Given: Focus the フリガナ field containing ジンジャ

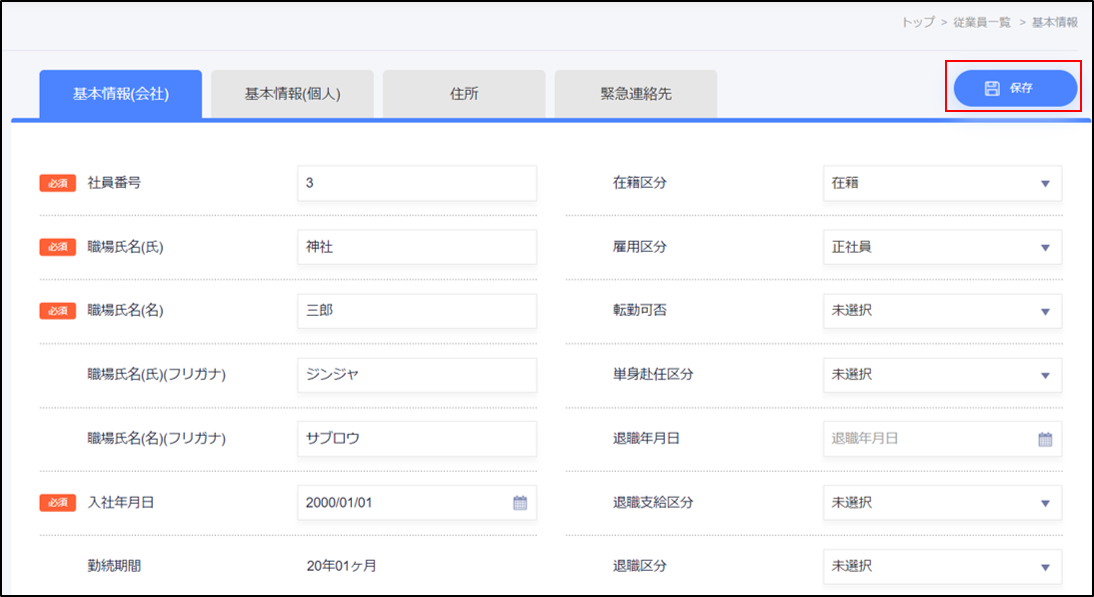Looking at the screenshot, I should click(416, 374).
